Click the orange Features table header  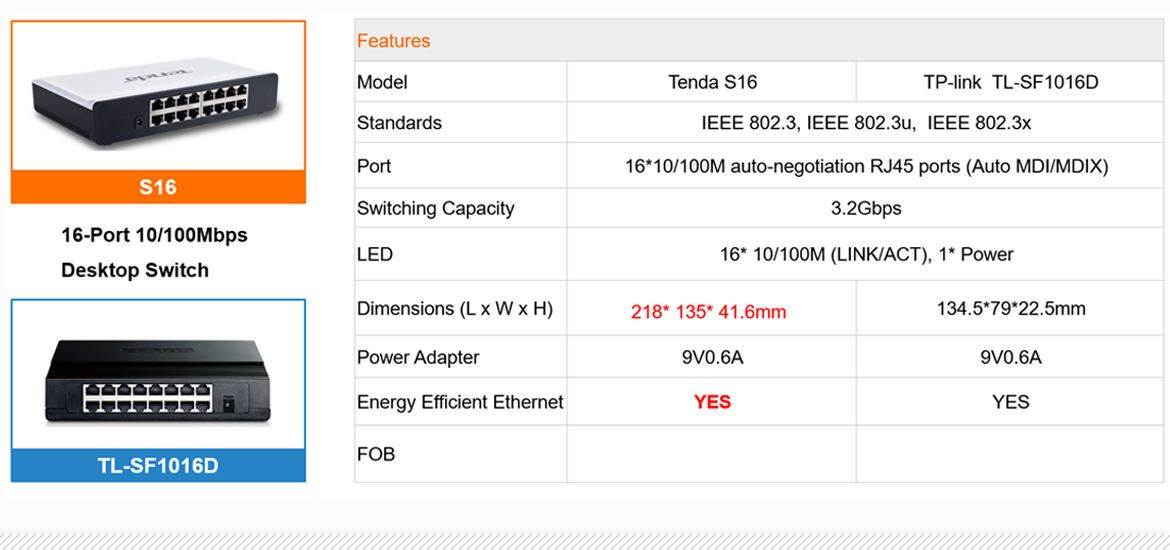point(393,41)
